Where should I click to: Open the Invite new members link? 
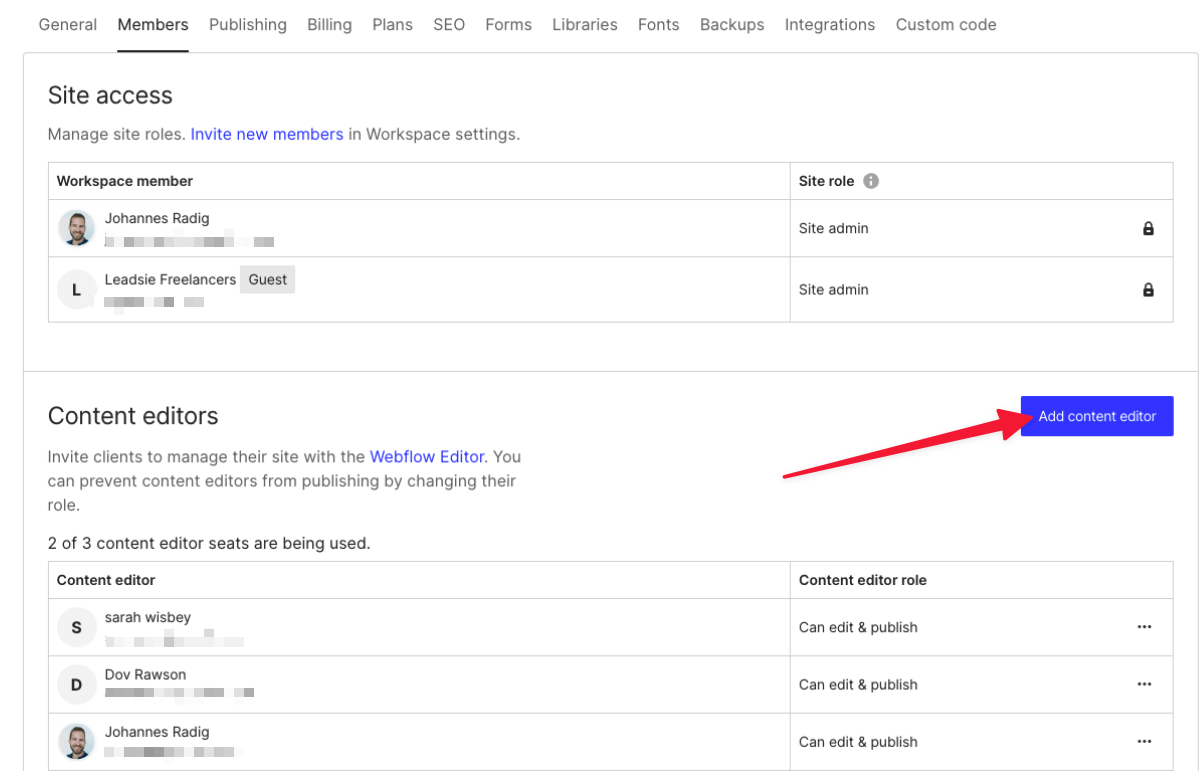coord(266,133)
